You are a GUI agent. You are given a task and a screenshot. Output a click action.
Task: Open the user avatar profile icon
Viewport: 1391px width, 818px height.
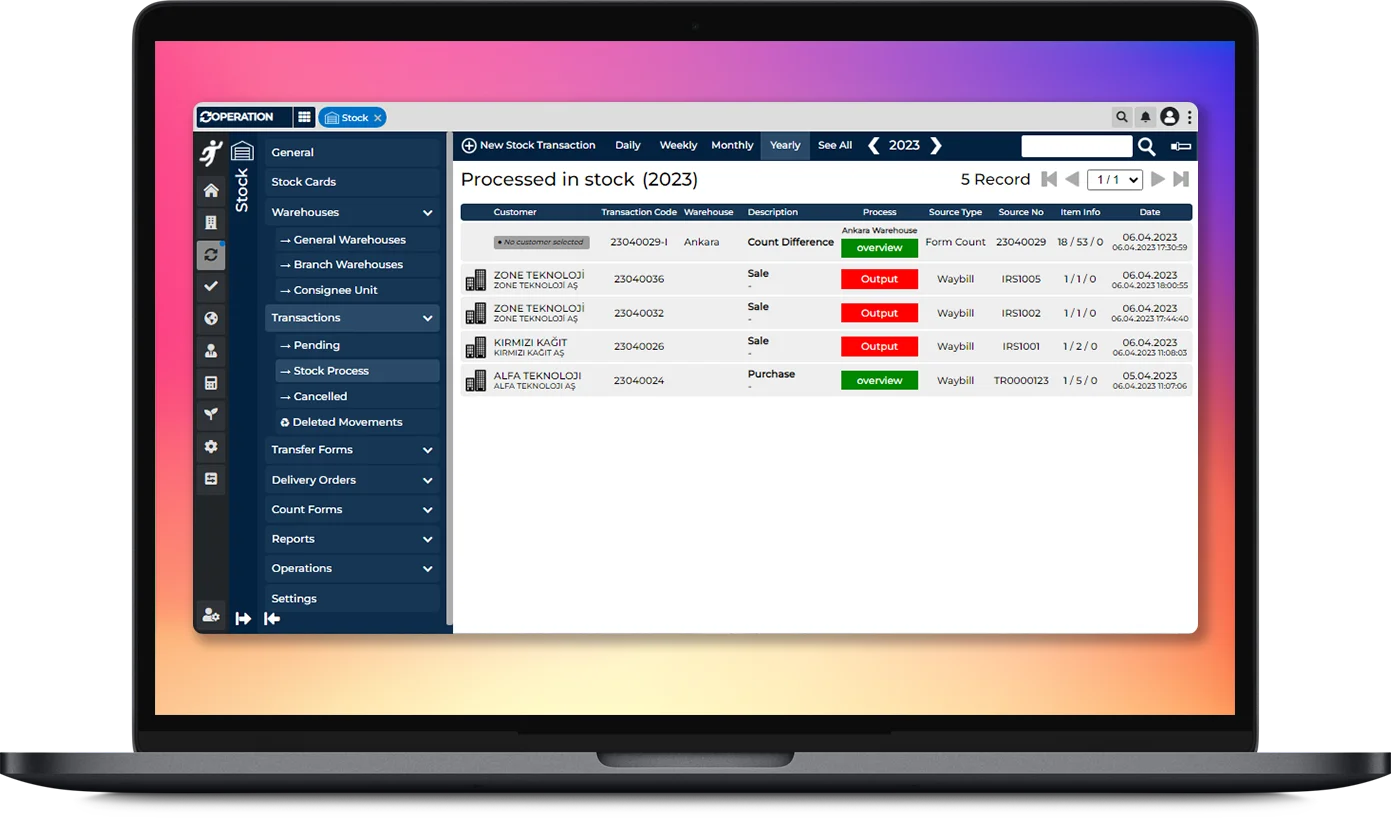tap(1169, 116)
